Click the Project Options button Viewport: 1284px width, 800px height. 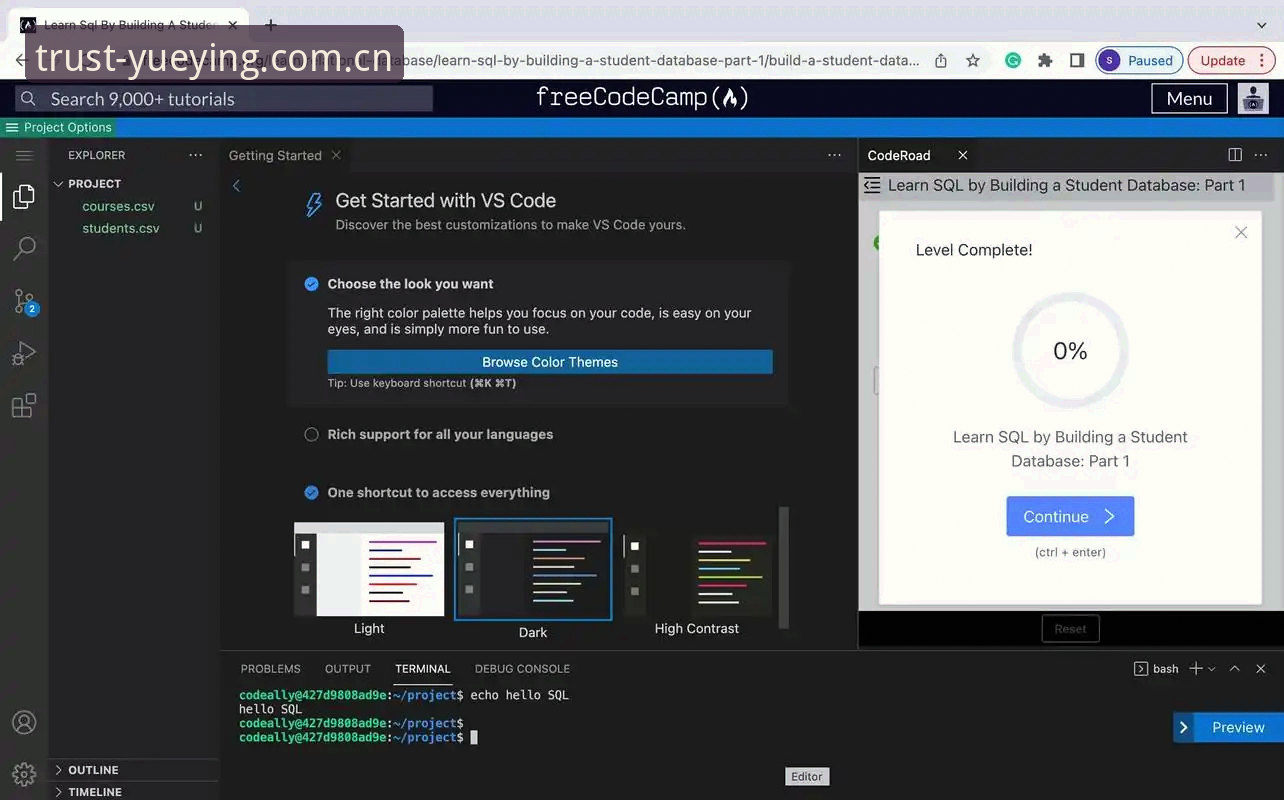pyautogui.click(x=58, y=127)
